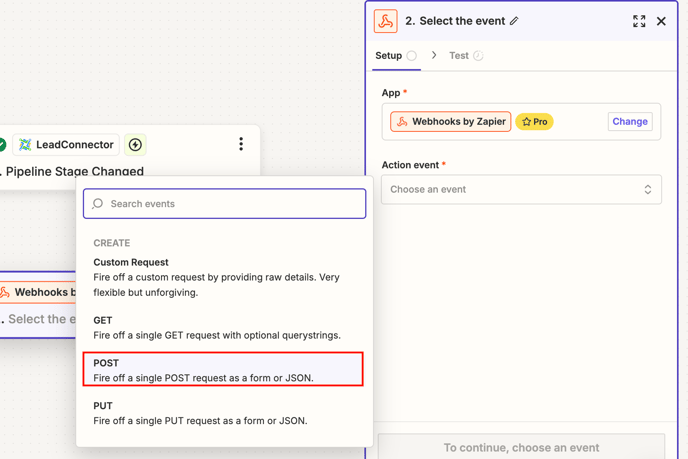Screen dimensions: 688x459
Task: Click the Setup status circle indicator
Action: 412,56
